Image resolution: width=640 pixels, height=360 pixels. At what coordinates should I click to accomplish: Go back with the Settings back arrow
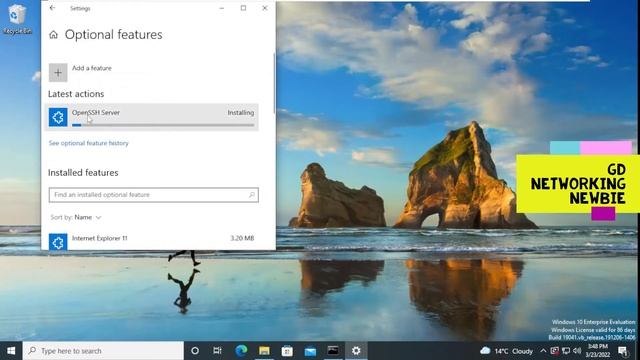[x=52, y=8]
